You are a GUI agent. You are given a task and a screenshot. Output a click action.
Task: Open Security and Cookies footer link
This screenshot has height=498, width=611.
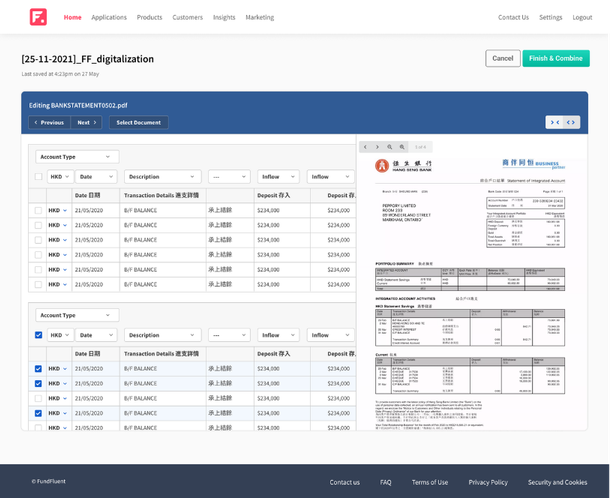point(557,482)
